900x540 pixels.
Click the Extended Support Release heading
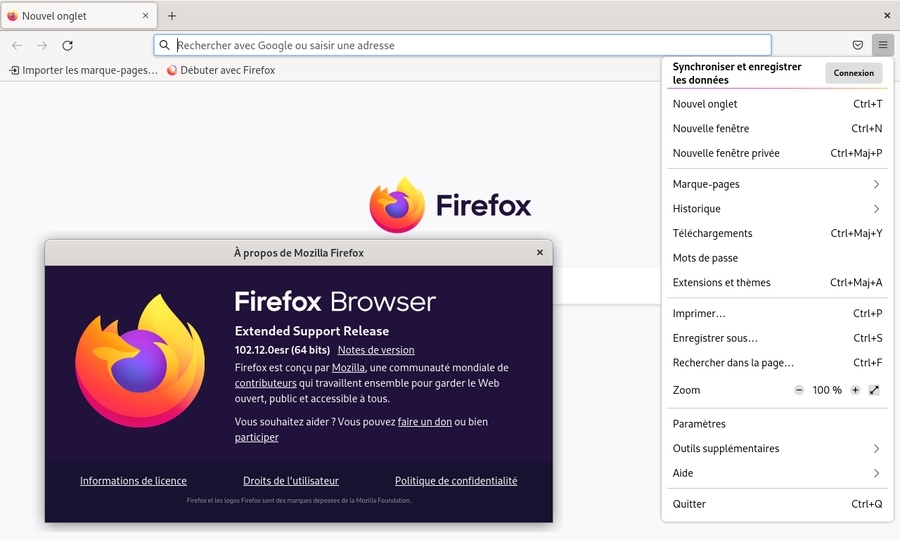point(312,331)
